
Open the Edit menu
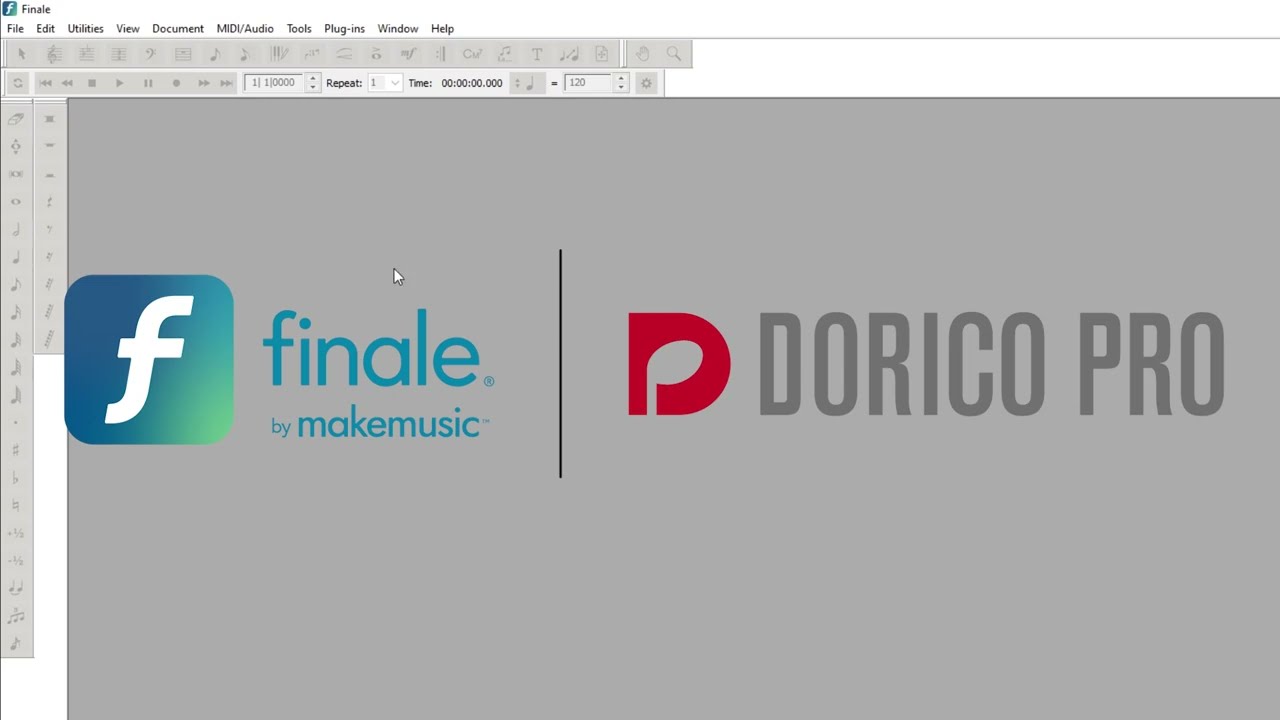(x=45, y=28)
